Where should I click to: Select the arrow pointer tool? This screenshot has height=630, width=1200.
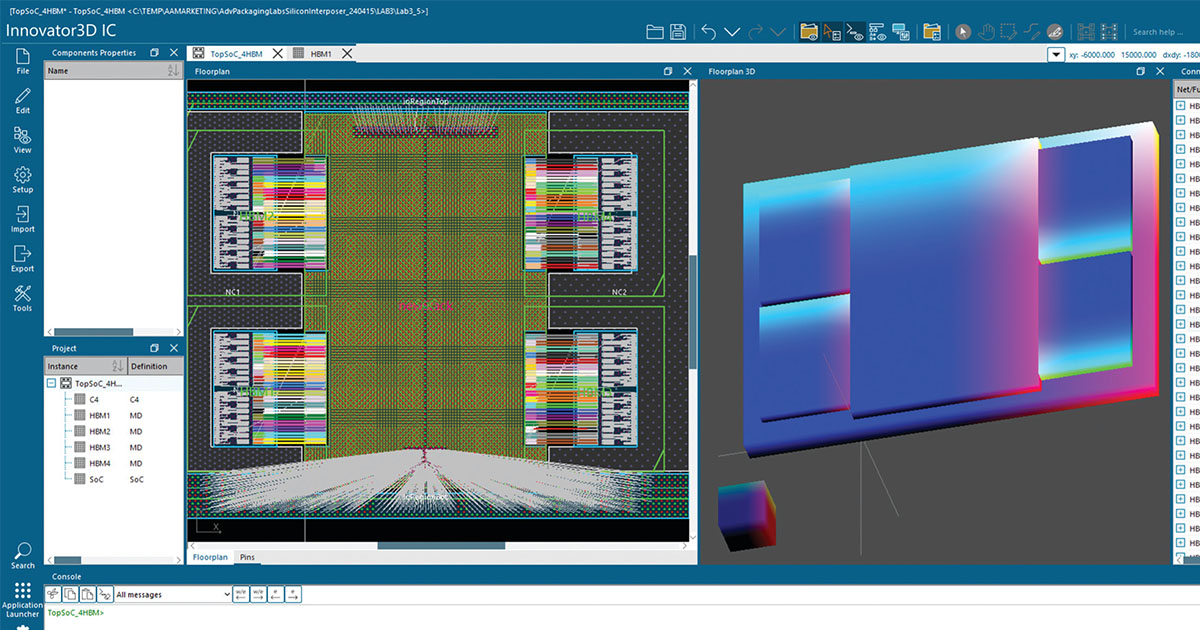963,31
